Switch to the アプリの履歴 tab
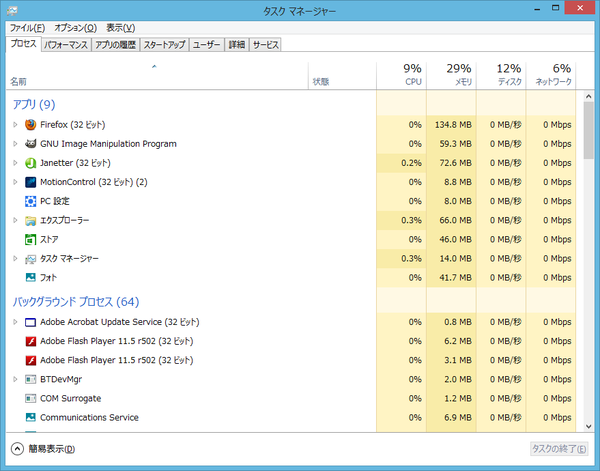This screenshot has width=600, height=471. (x=116, y=45)
